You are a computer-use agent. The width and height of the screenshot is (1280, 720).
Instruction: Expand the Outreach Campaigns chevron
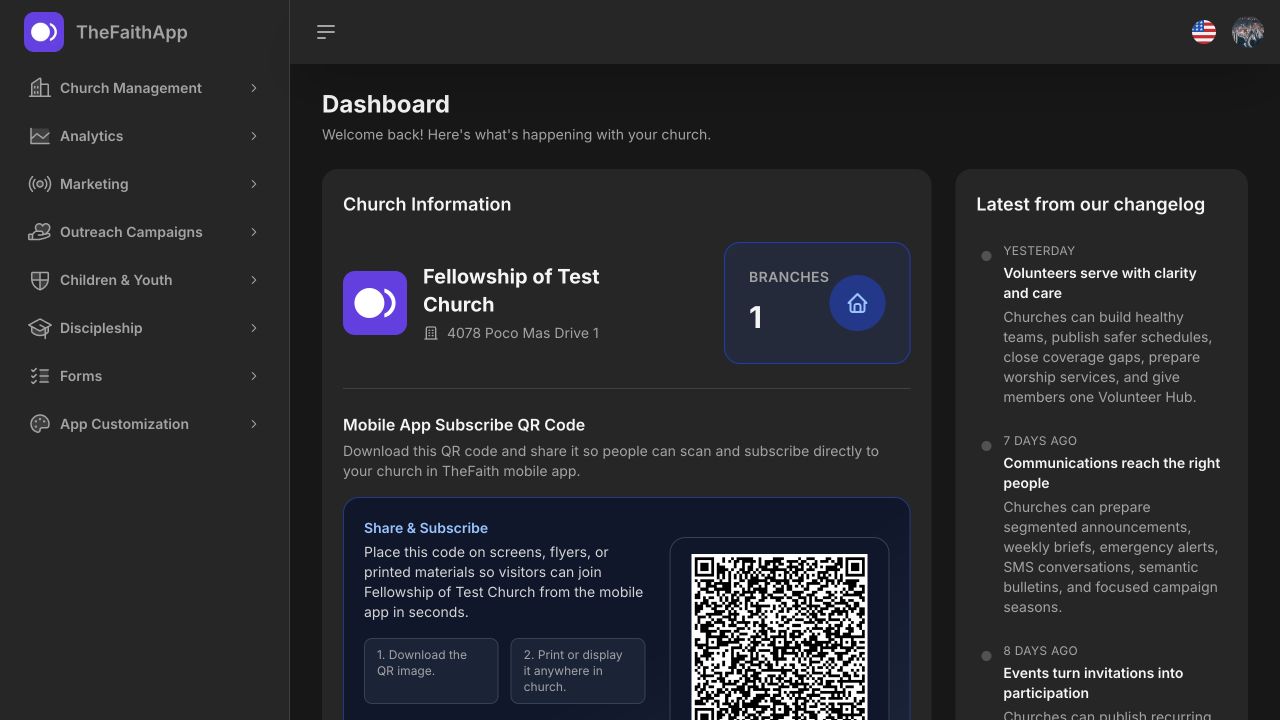pyautogui.click(x=254, y=232)
